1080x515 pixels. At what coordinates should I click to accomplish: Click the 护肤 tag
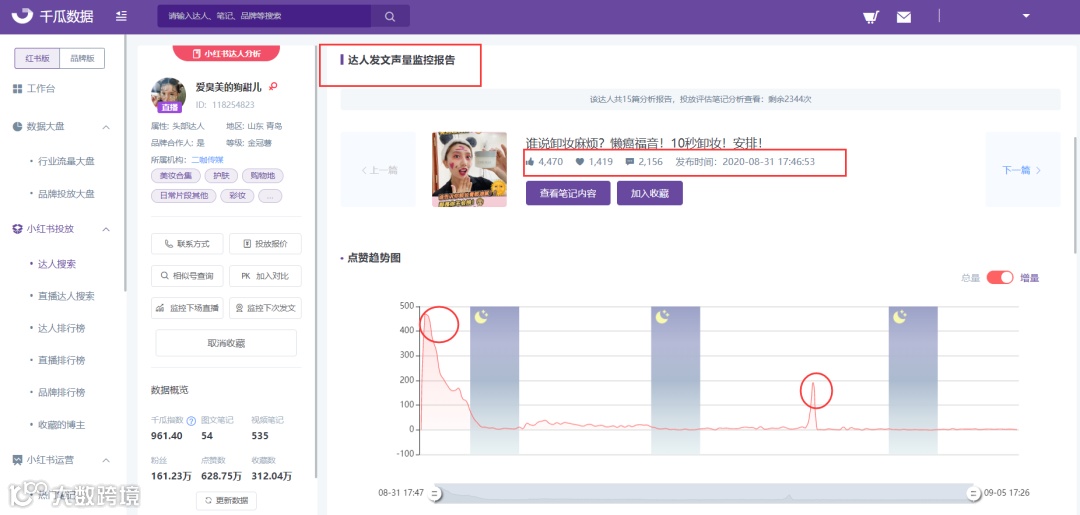(220, 176)
